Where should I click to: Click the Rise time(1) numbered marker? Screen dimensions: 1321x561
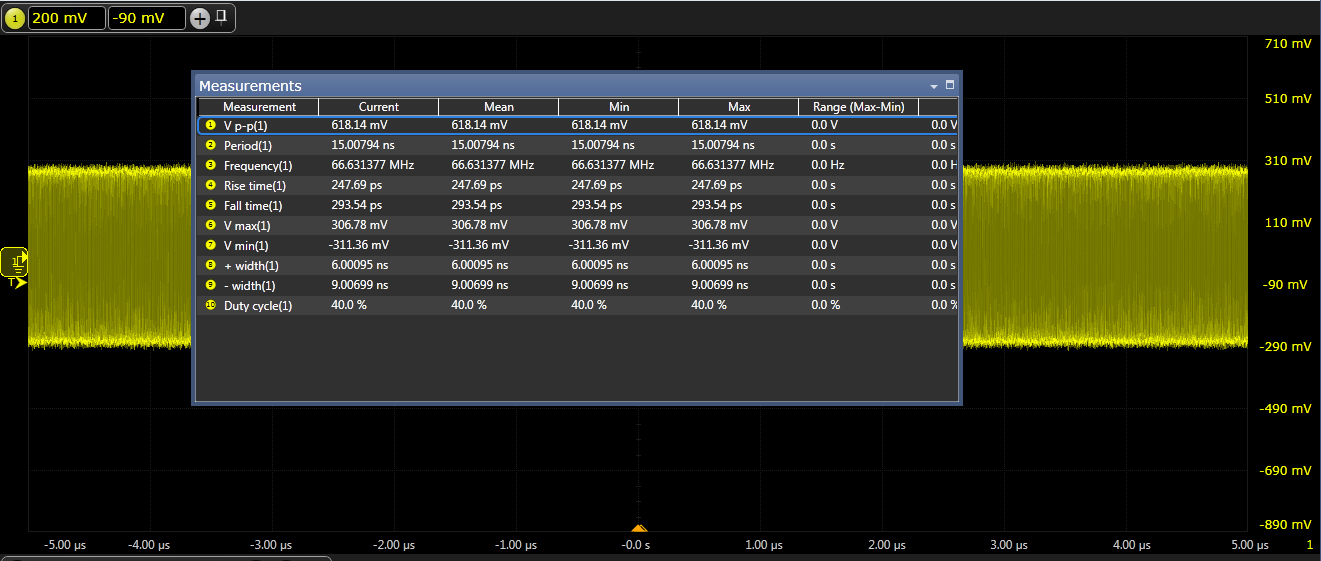[x=210, y=185]
